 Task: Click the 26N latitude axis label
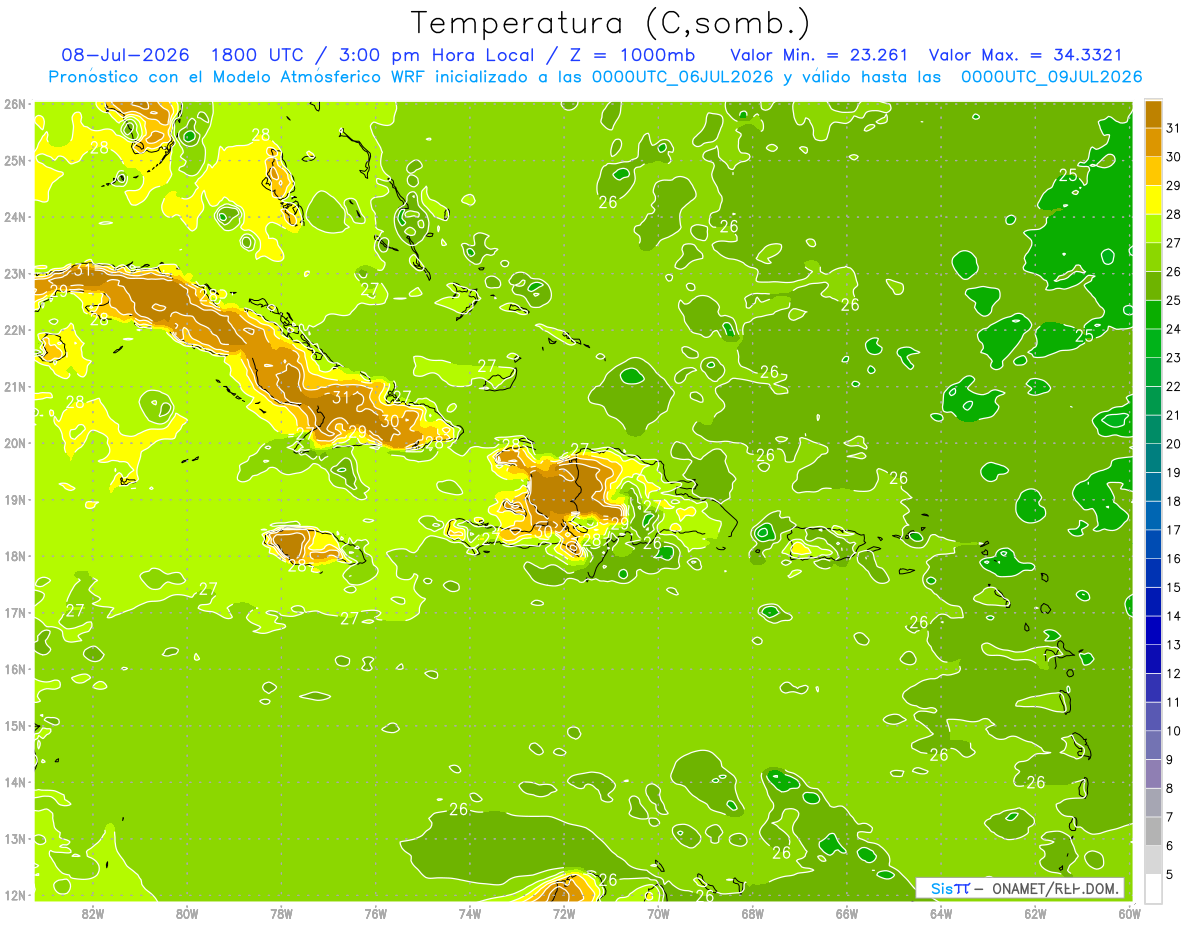(x=14, y=104)
